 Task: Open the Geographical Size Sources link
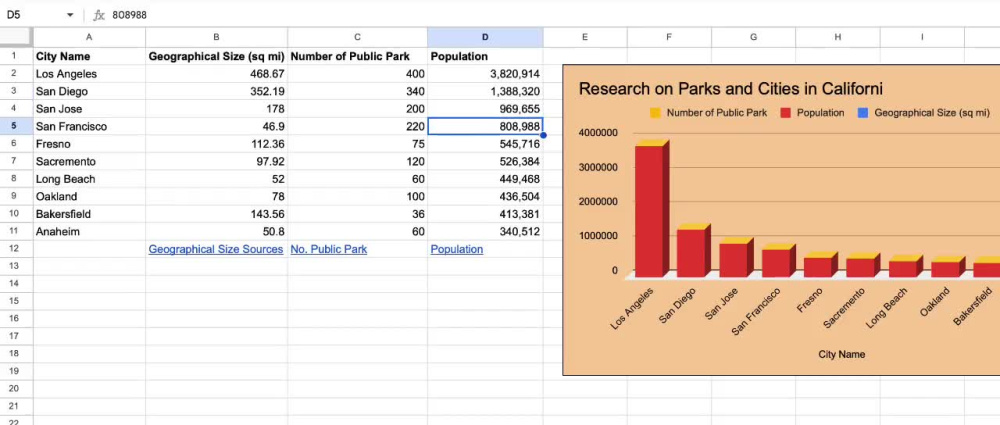click(216, 249)
